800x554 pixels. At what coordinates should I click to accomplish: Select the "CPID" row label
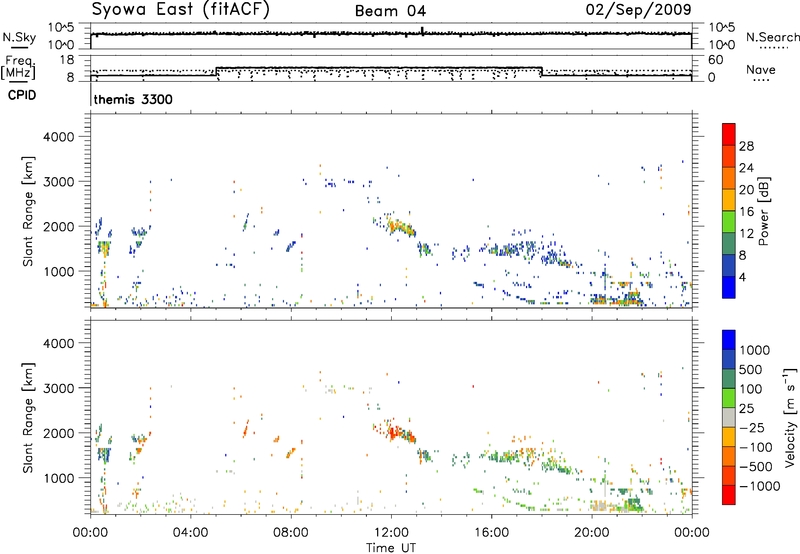(x=22, y=95)
